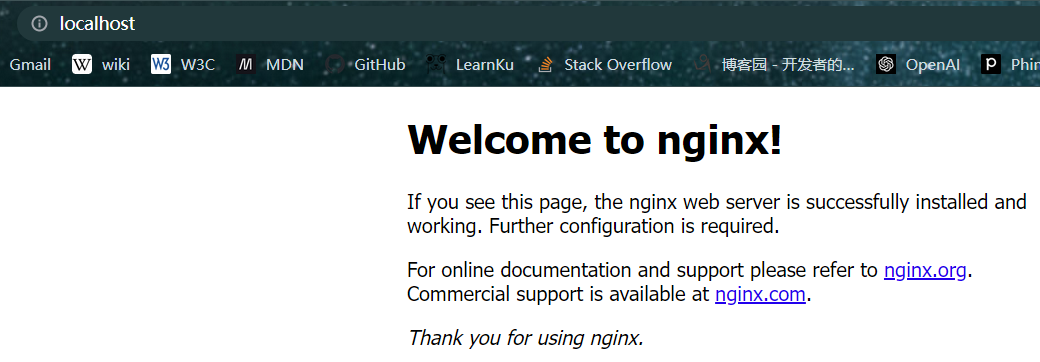Click the GitHub bookmark icon
Screen dimensions: 1040x362
point(335,64)
